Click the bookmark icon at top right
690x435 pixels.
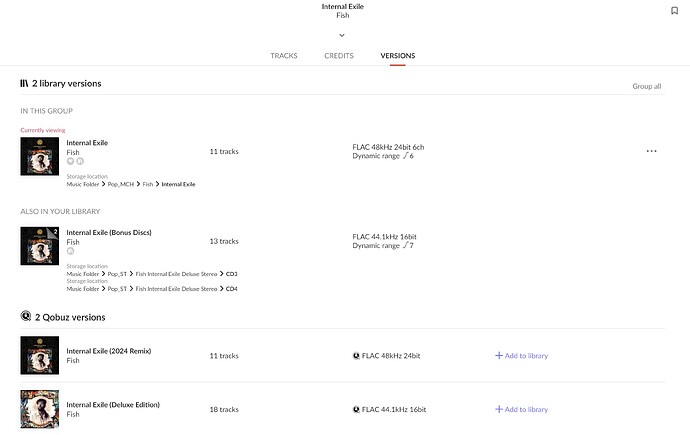click(674, 10)
